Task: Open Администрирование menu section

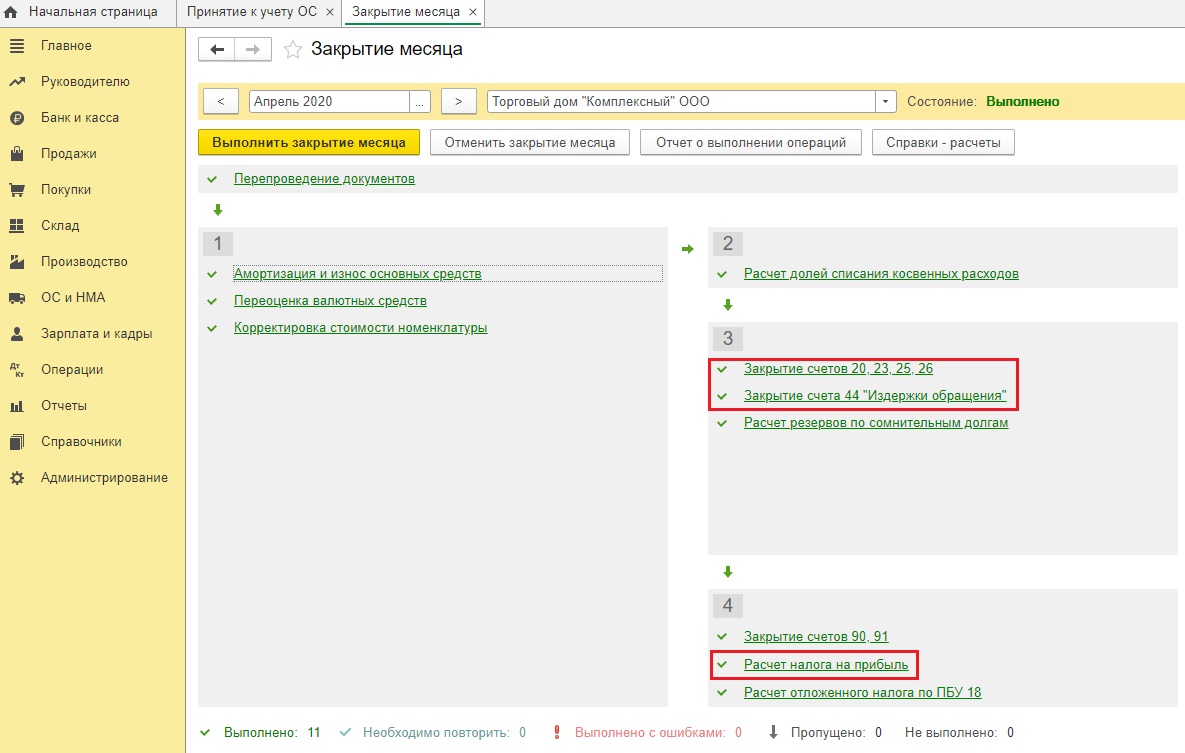Action: coord(104,478)
